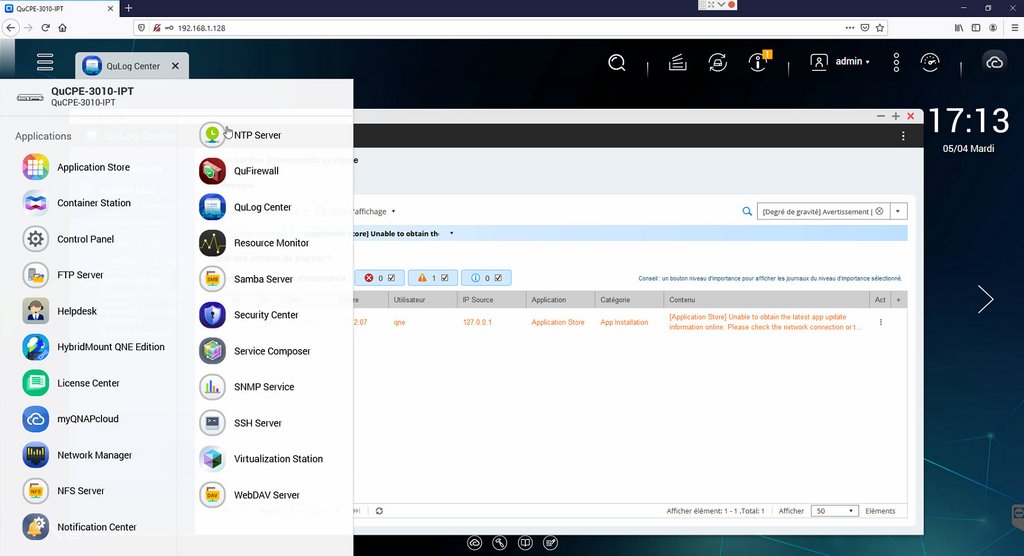Sort by IP Source column
Screen dimensions: 1024x556
491,300
